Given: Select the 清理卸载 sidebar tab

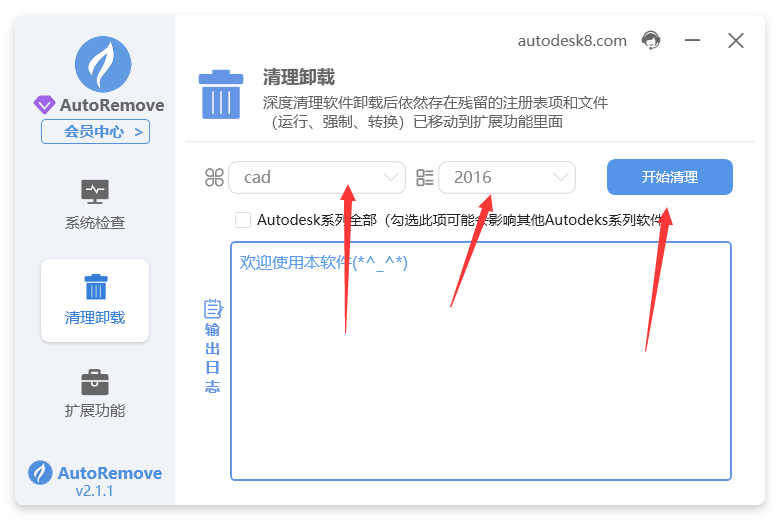Looking at the screenshot, I should (95, 300).
